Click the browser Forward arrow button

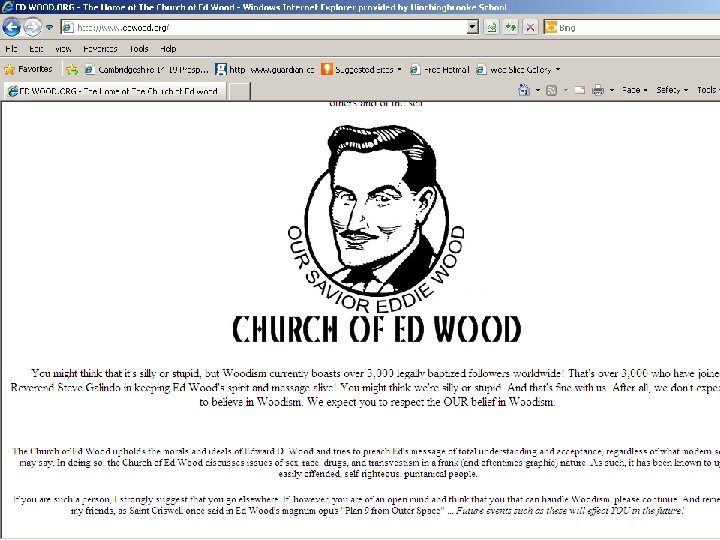[x=33, y=28]
